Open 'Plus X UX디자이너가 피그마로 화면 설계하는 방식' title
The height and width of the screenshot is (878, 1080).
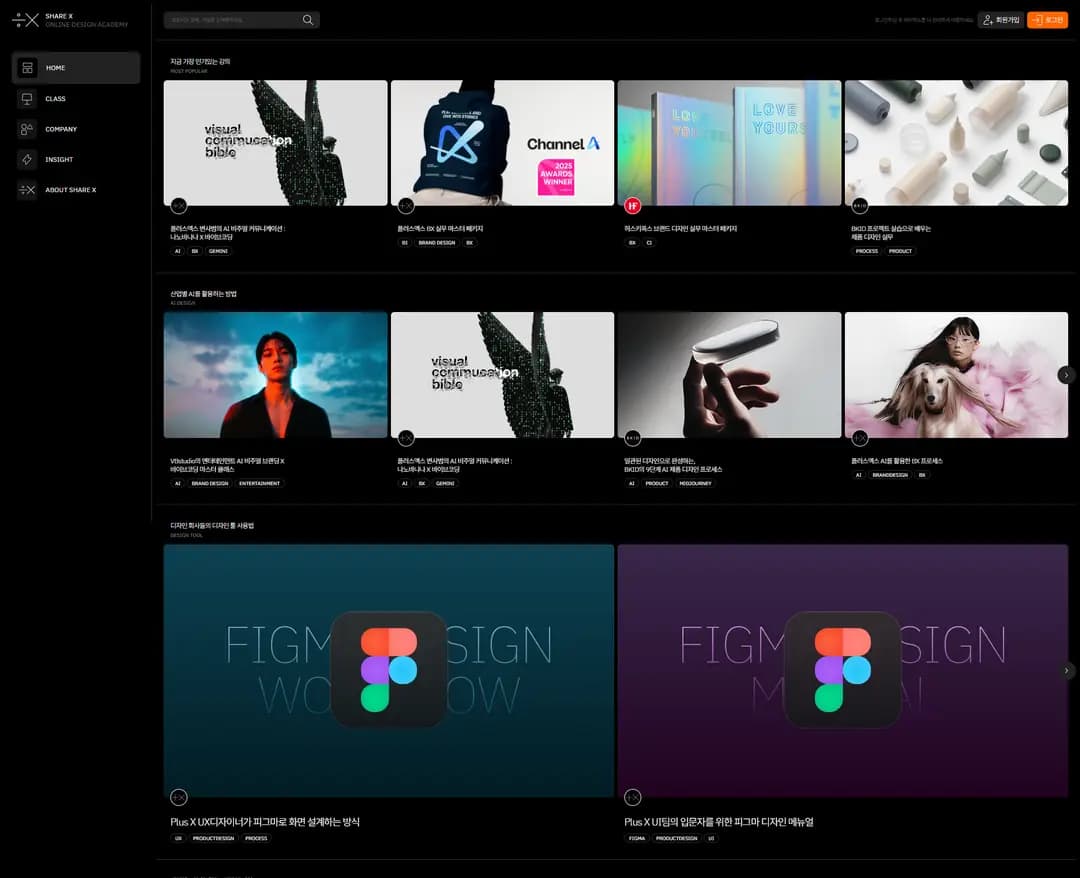coord(264,822)
